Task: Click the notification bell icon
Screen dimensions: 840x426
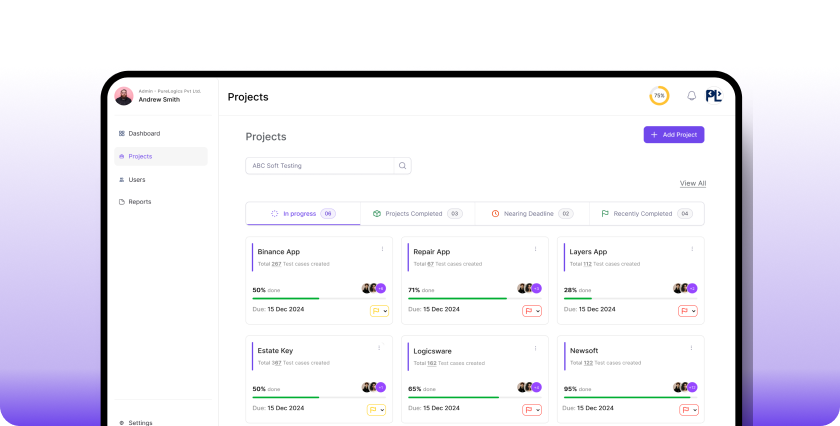Action: [x=691, y=96]
